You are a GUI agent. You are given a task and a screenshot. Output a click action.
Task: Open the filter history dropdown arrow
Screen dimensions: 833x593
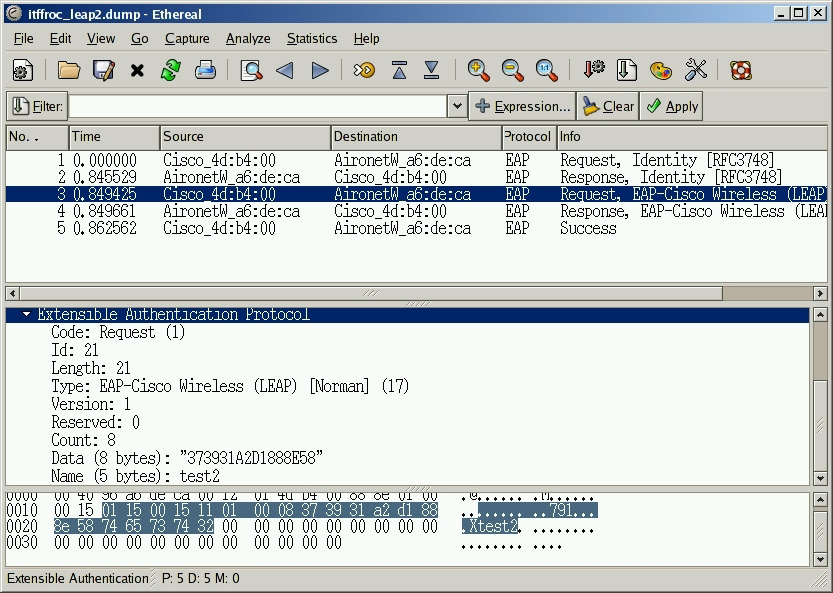pyautogui.click(x=457, y=106)
